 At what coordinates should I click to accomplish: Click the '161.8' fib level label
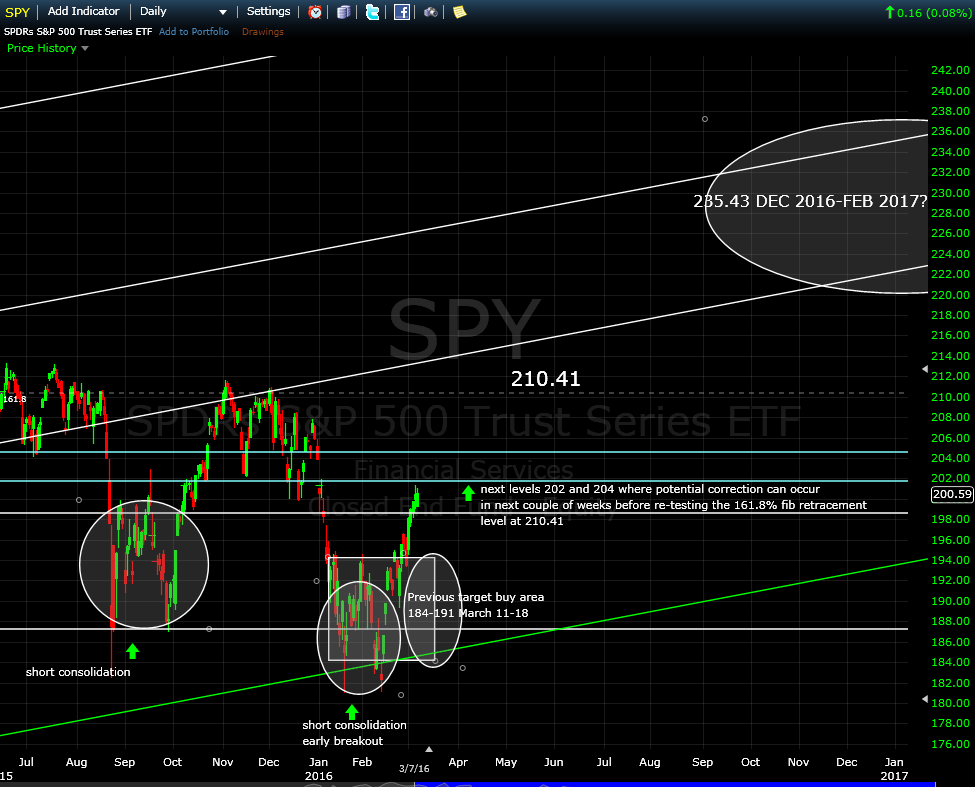14,399
